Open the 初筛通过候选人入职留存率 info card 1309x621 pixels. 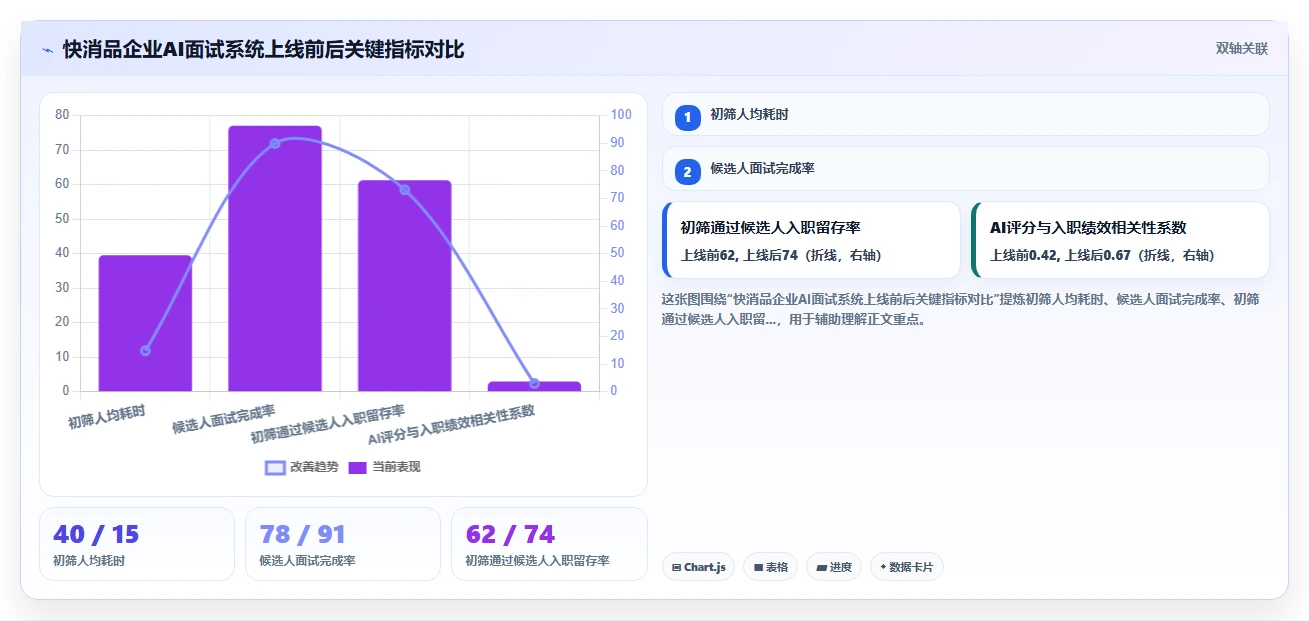click(811, 240)
